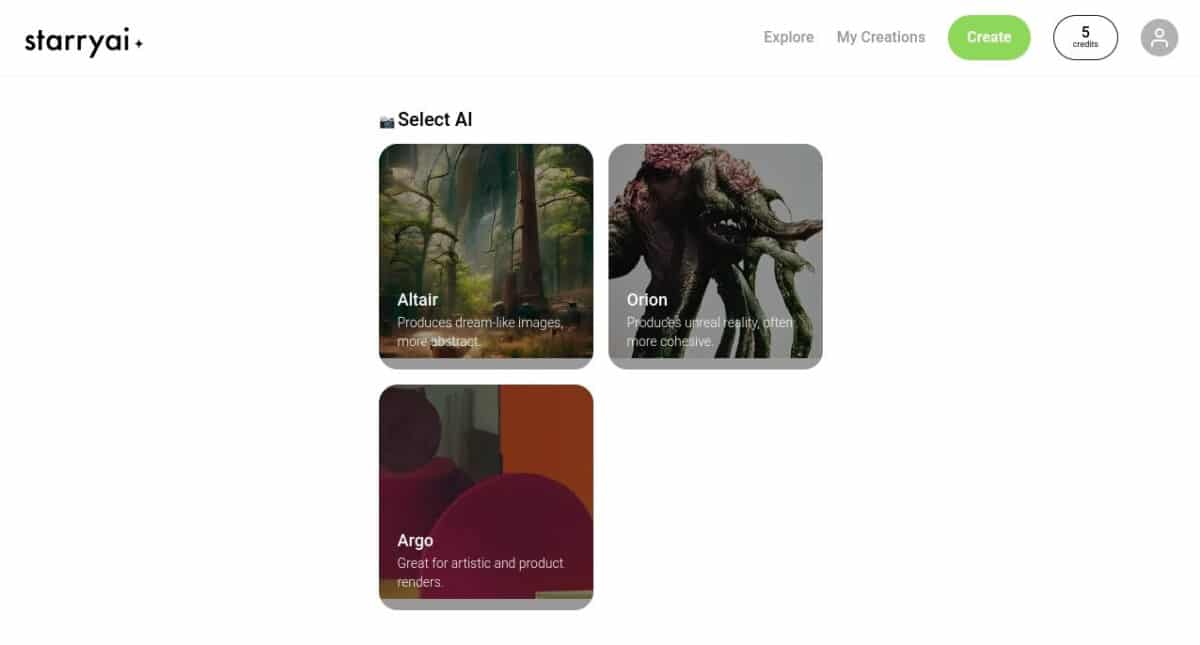1200x645 pixels.
Task: Click the 'Great for artistic and product renders' text
Action: pos(480,572)
